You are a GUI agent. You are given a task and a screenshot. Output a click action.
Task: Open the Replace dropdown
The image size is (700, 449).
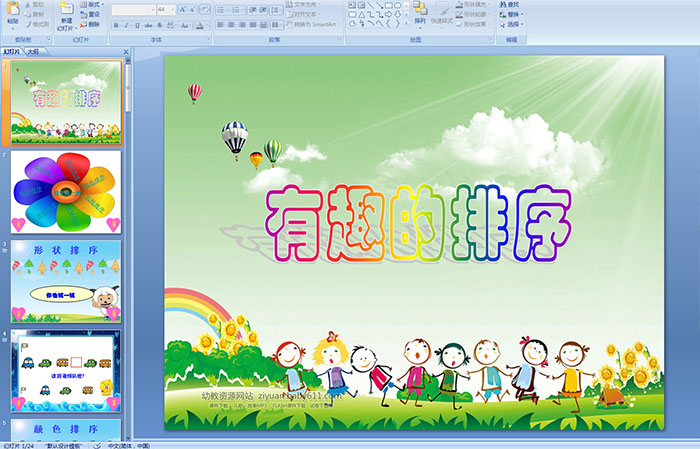pyautogui.click(x=512, y=14)
